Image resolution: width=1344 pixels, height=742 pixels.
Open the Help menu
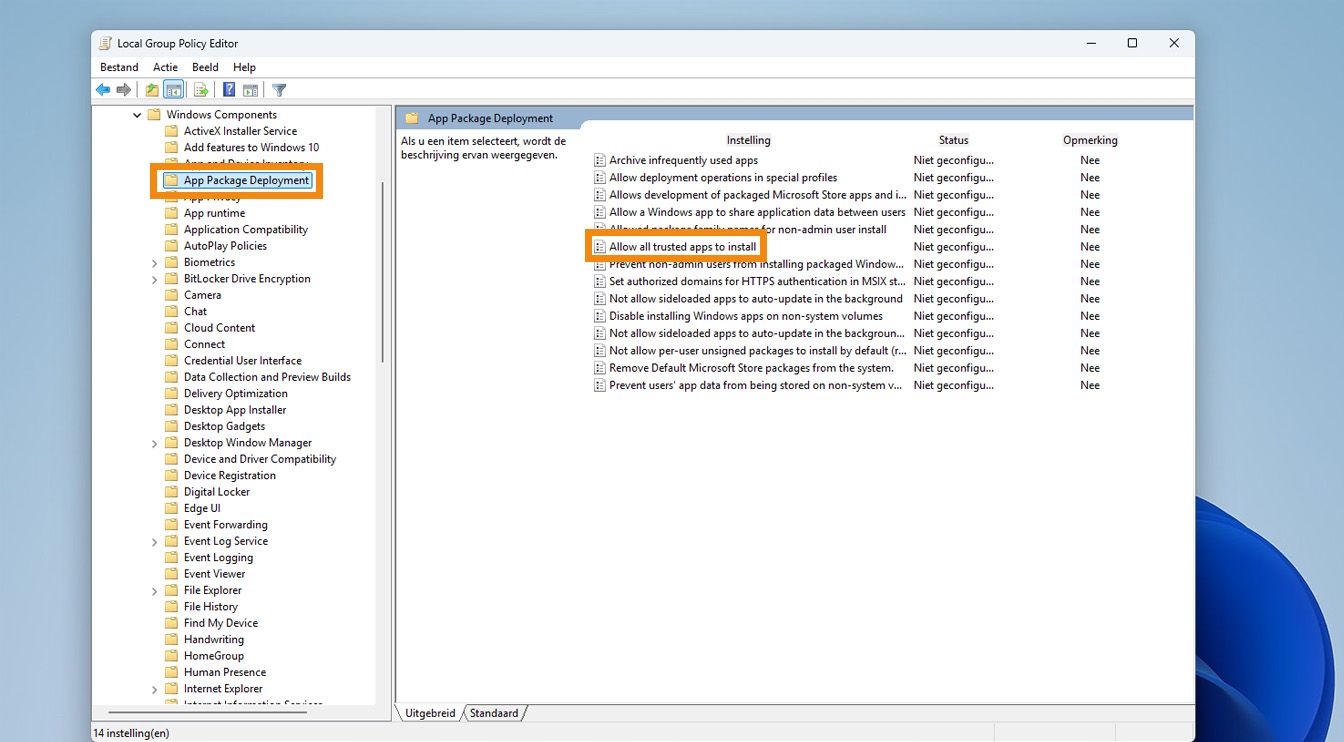pos(244,67)
